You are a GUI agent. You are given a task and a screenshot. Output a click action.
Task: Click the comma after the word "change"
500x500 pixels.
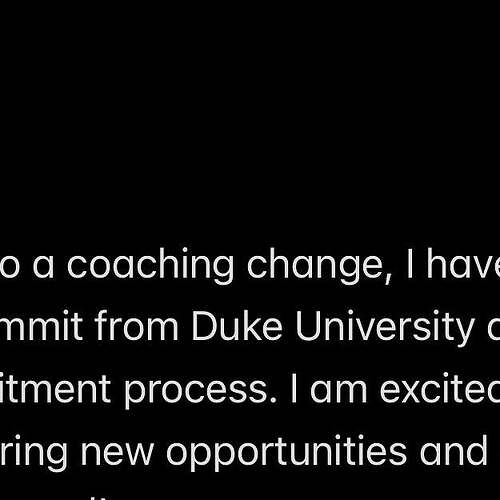click(x=388, y=278)
